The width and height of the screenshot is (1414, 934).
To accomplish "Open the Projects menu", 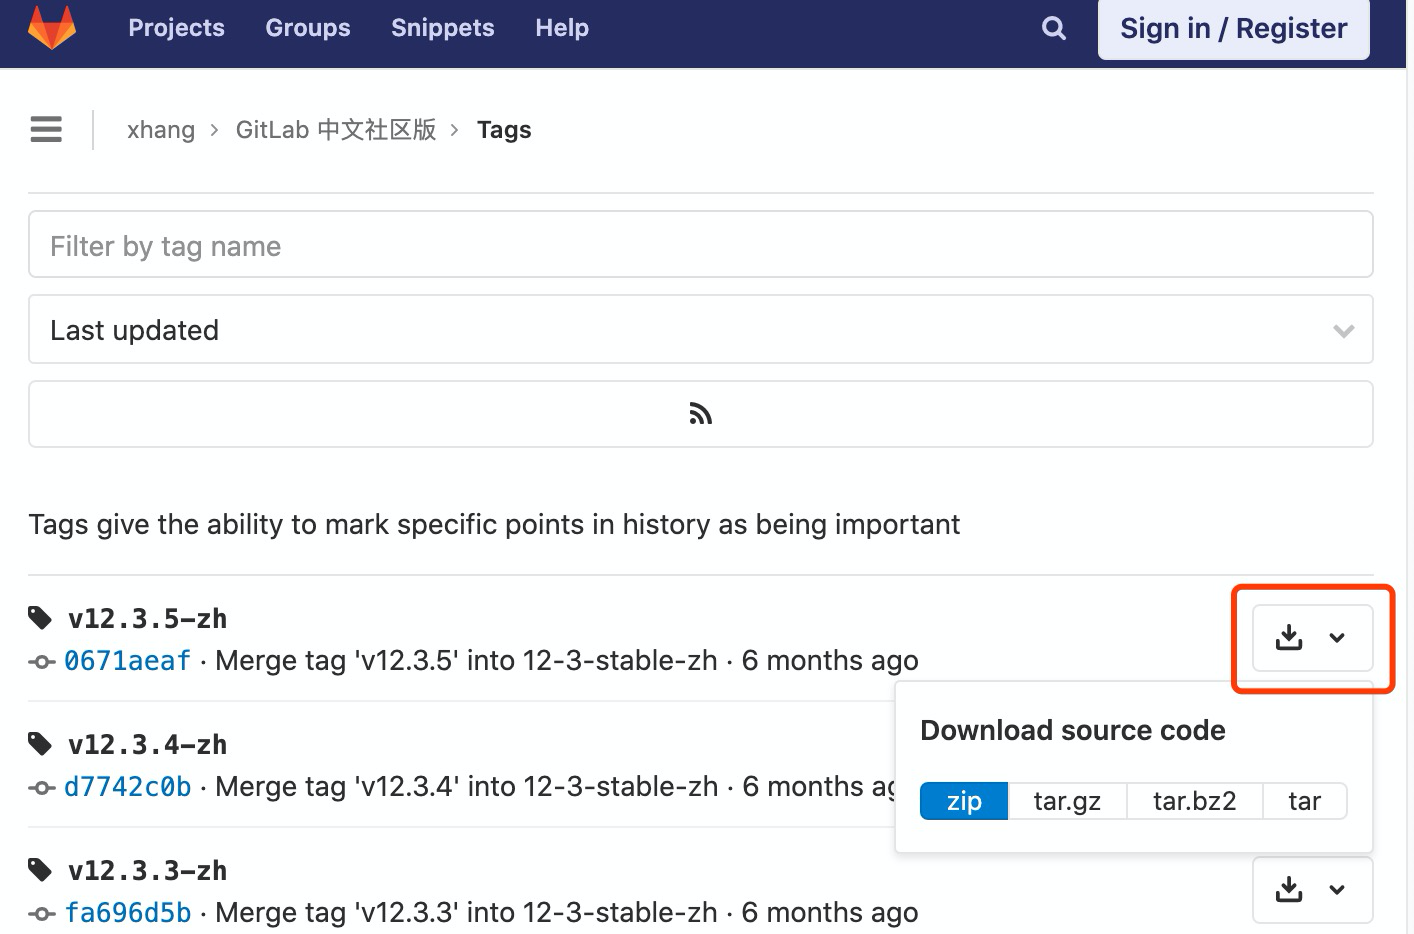I will (176, 28).
